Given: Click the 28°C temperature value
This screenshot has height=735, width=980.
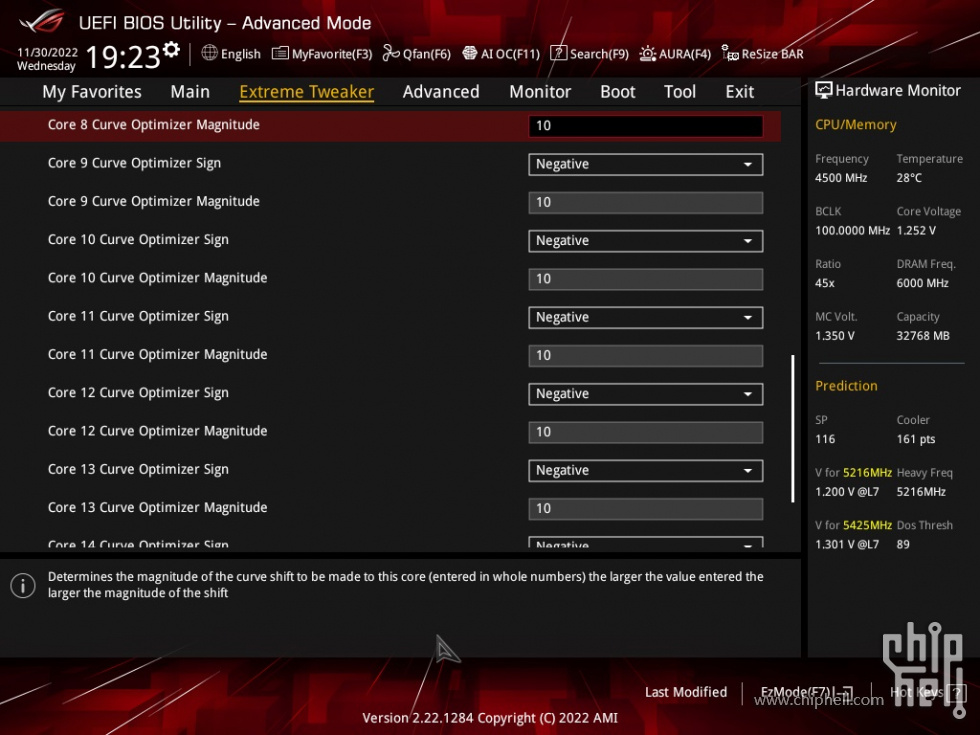Looking at the screenshot, I should pos(909,178).
